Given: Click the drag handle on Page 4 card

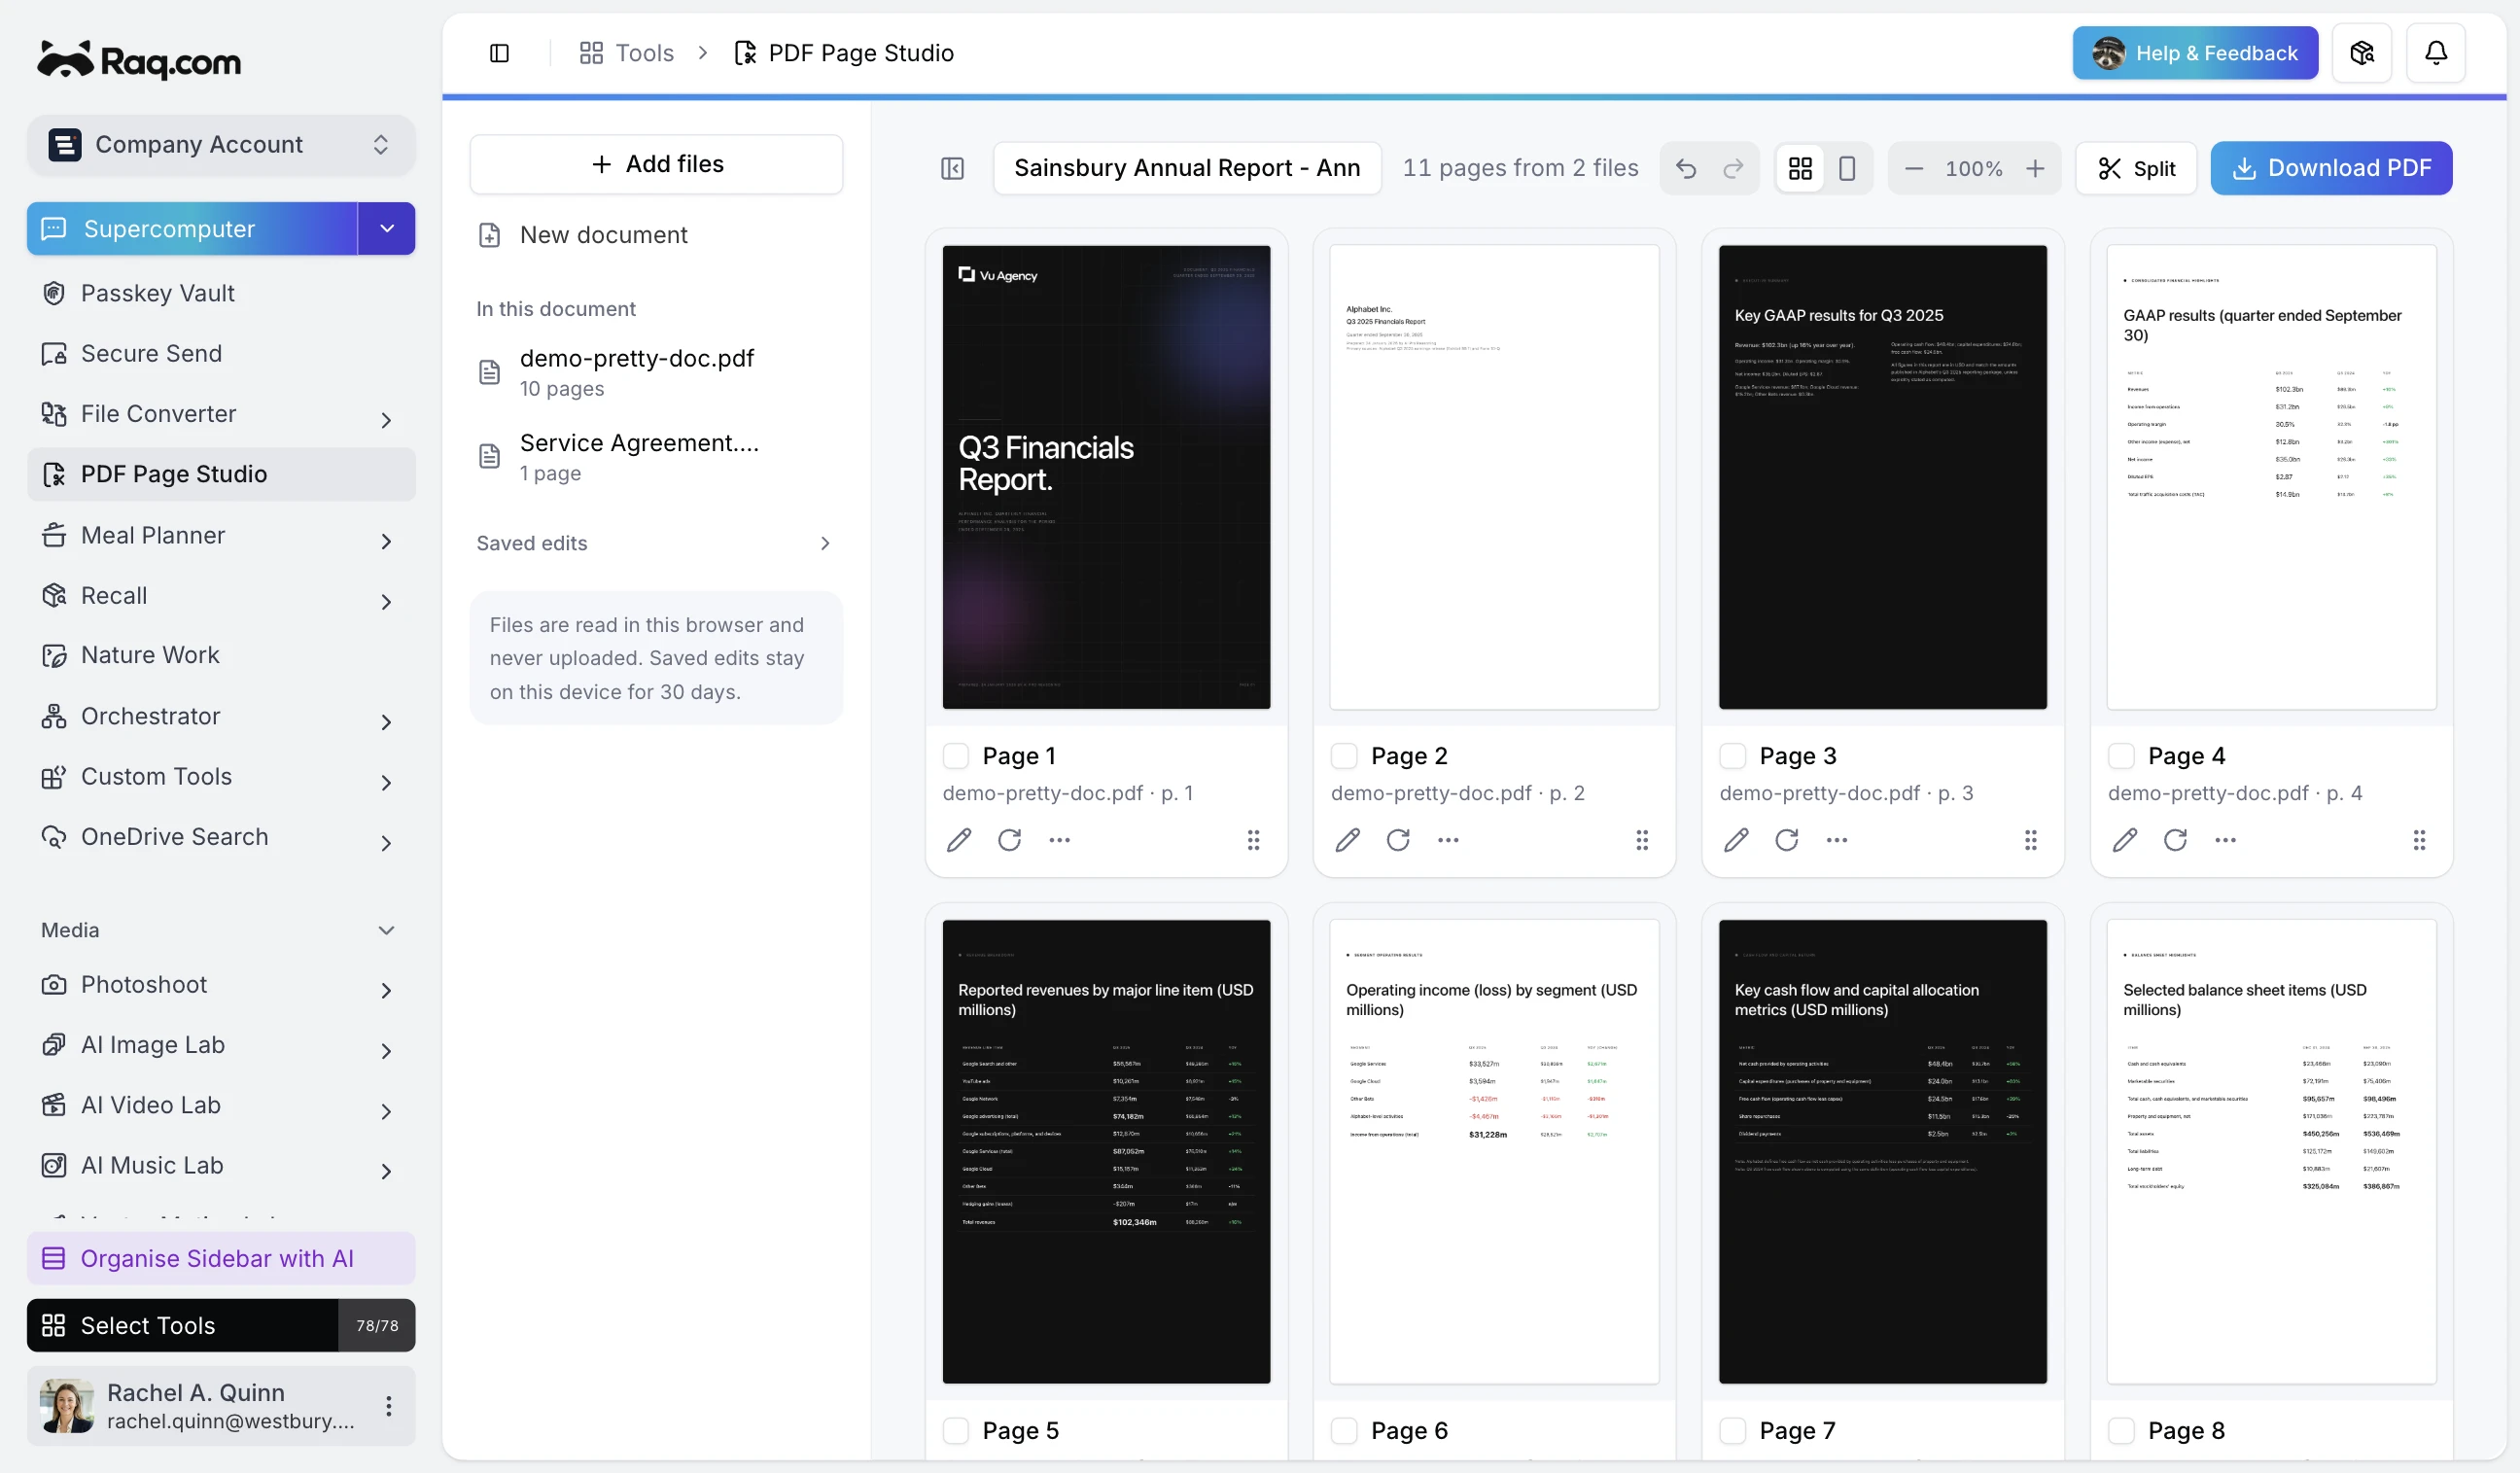Looking at the screenshot, I should click(x=2419, y=840).
